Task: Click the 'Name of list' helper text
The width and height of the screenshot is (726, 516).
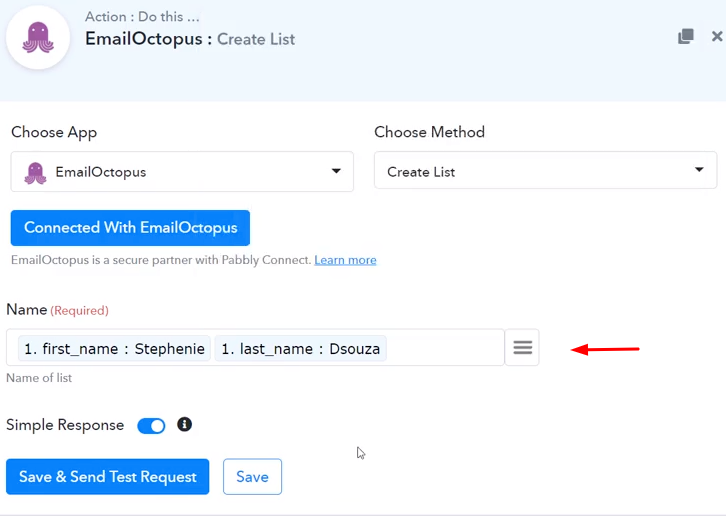Action: click(39, 378)
